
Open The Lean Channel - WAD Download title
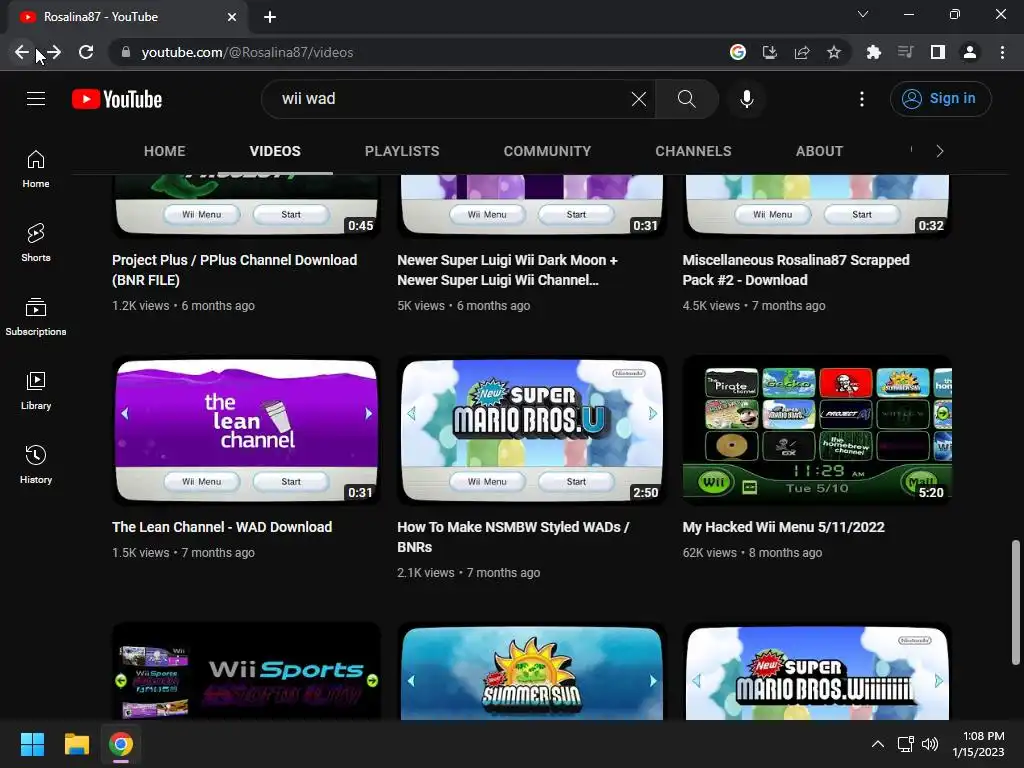tap(222, 527)
